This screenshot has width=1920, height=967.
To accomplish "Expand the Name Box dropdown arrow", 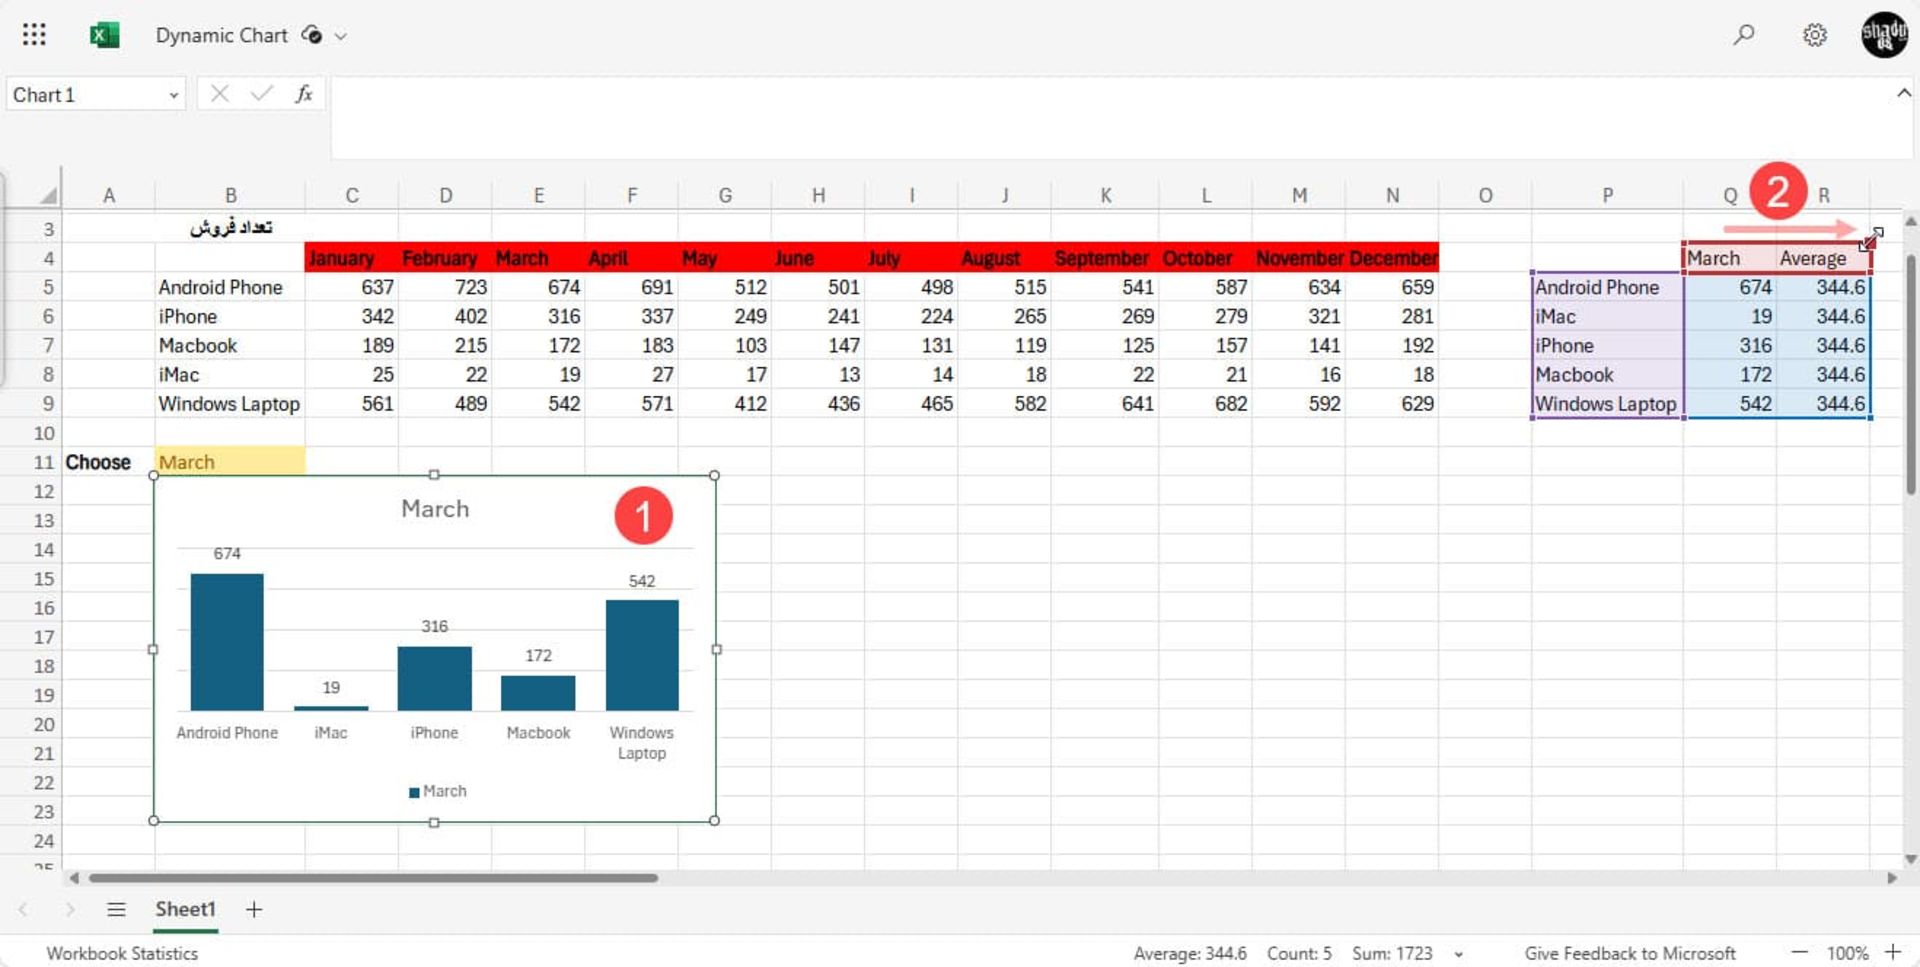I will 173,95.
